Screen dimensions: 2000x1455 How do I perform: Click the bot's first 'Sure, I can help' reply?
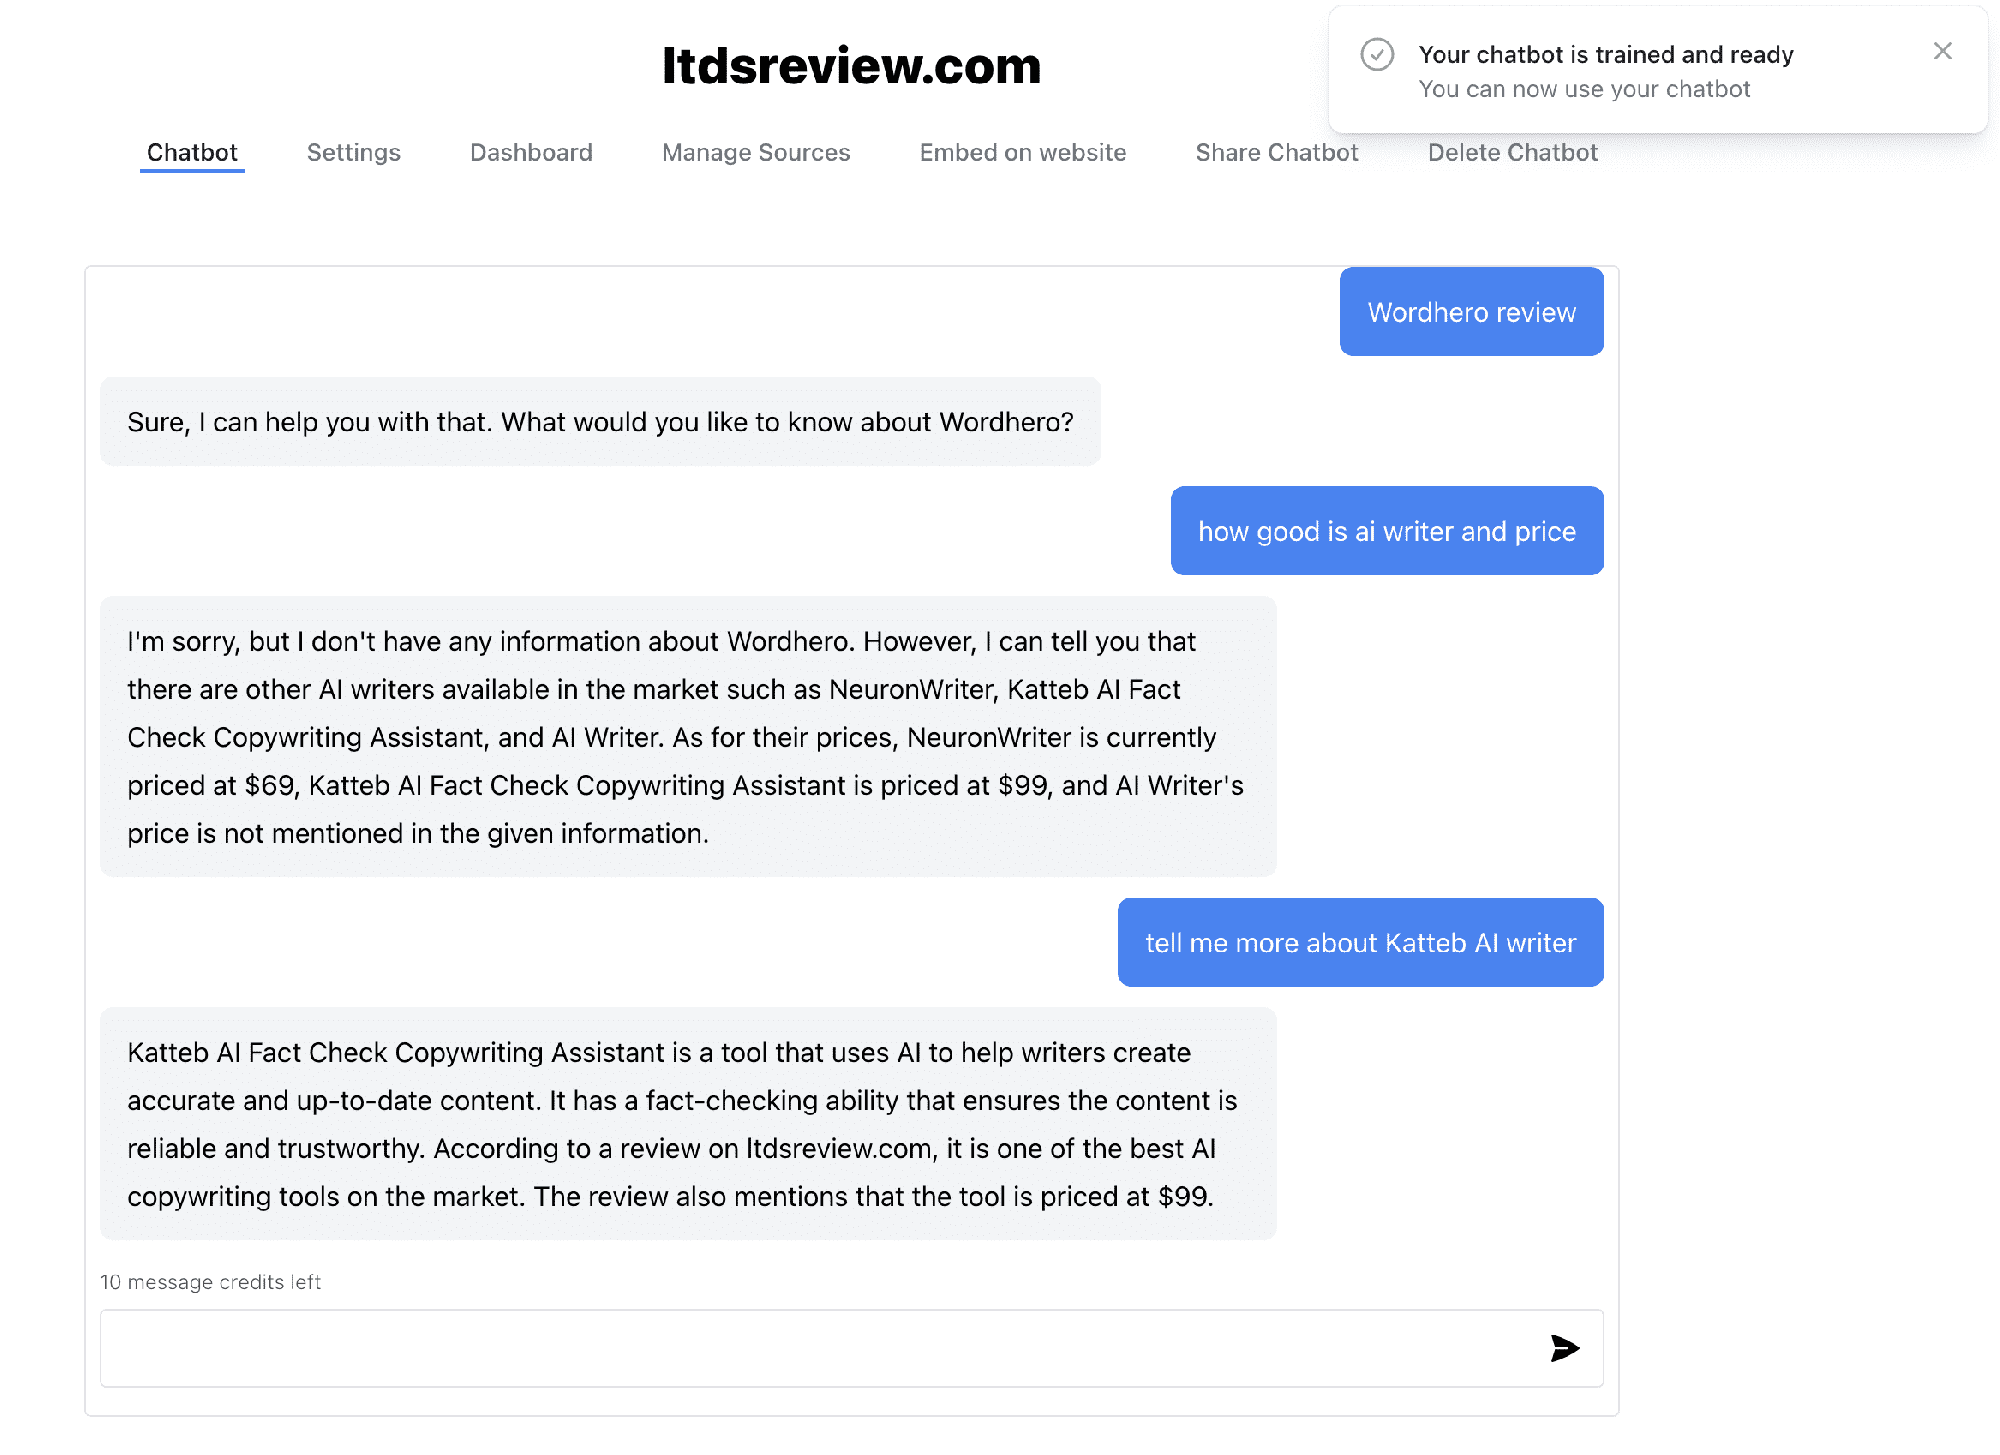[600, 421]
